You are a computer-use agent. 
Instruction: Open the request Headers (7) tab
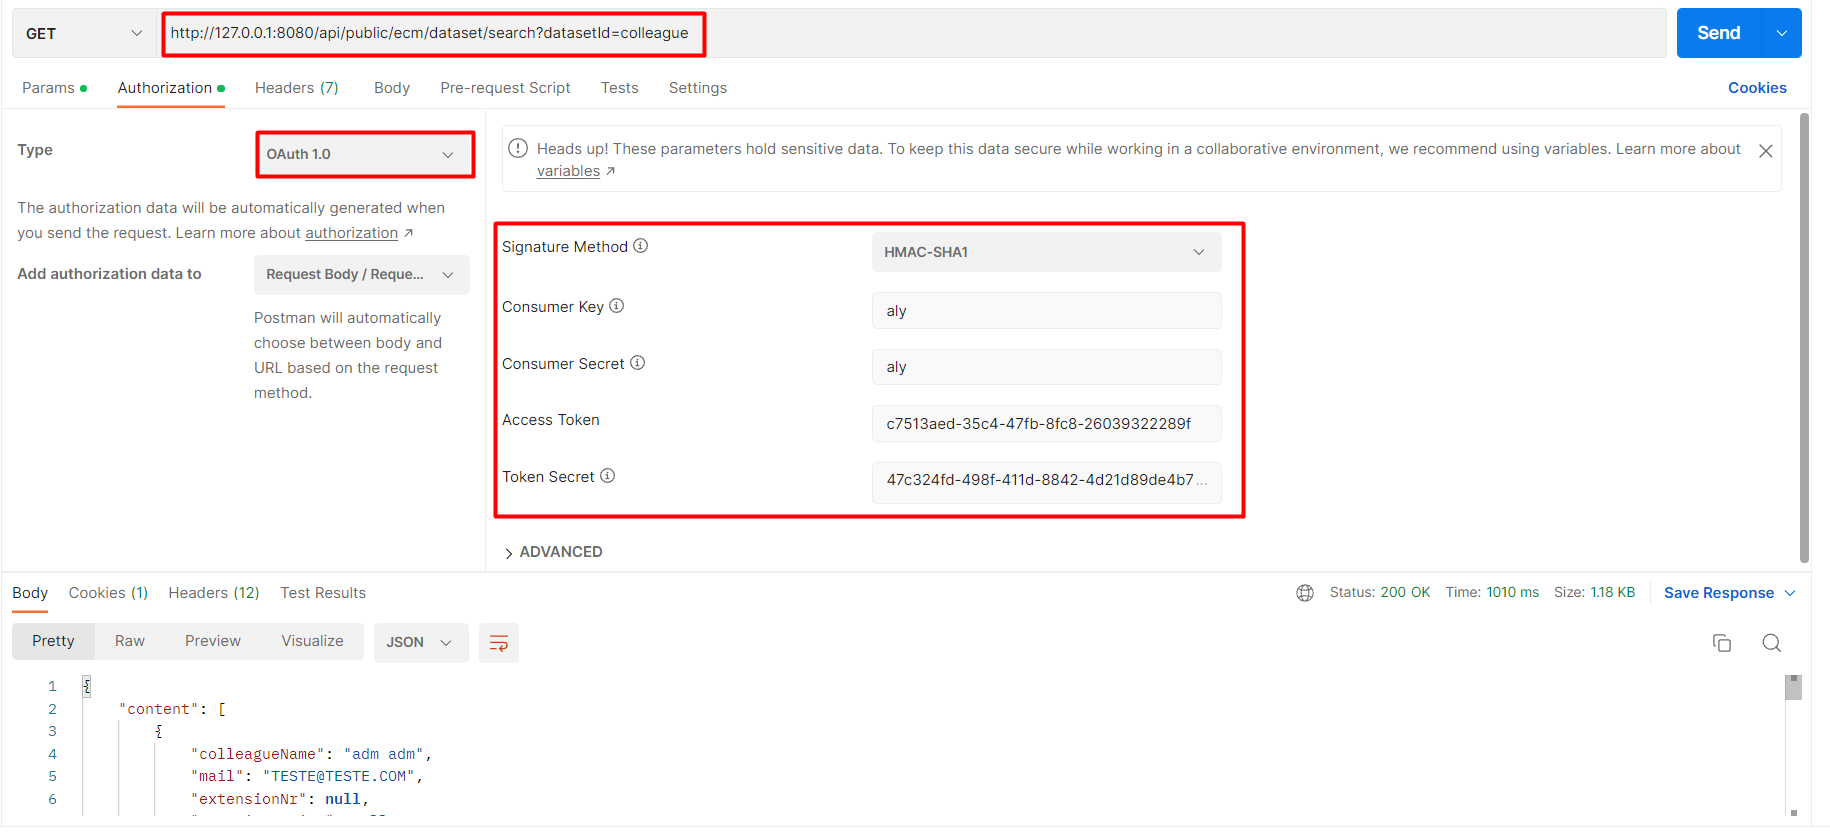tap(297, 88)
